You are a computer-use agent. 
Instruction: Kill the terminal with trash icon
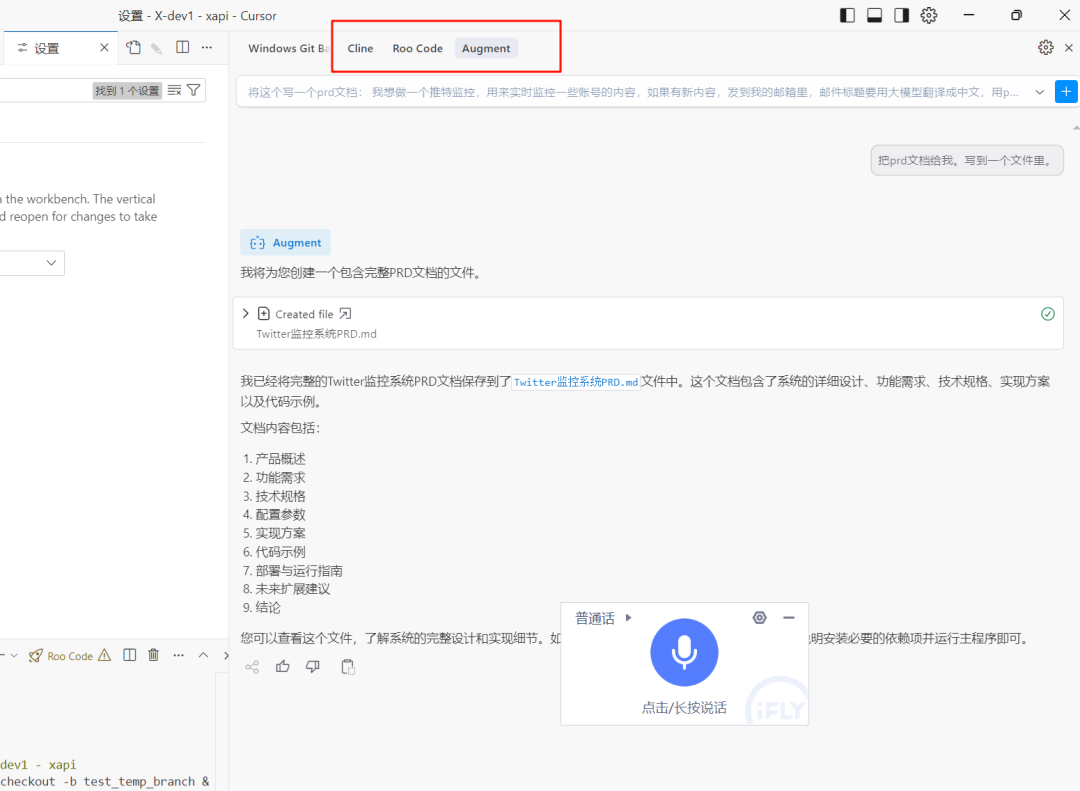(154, 655)
